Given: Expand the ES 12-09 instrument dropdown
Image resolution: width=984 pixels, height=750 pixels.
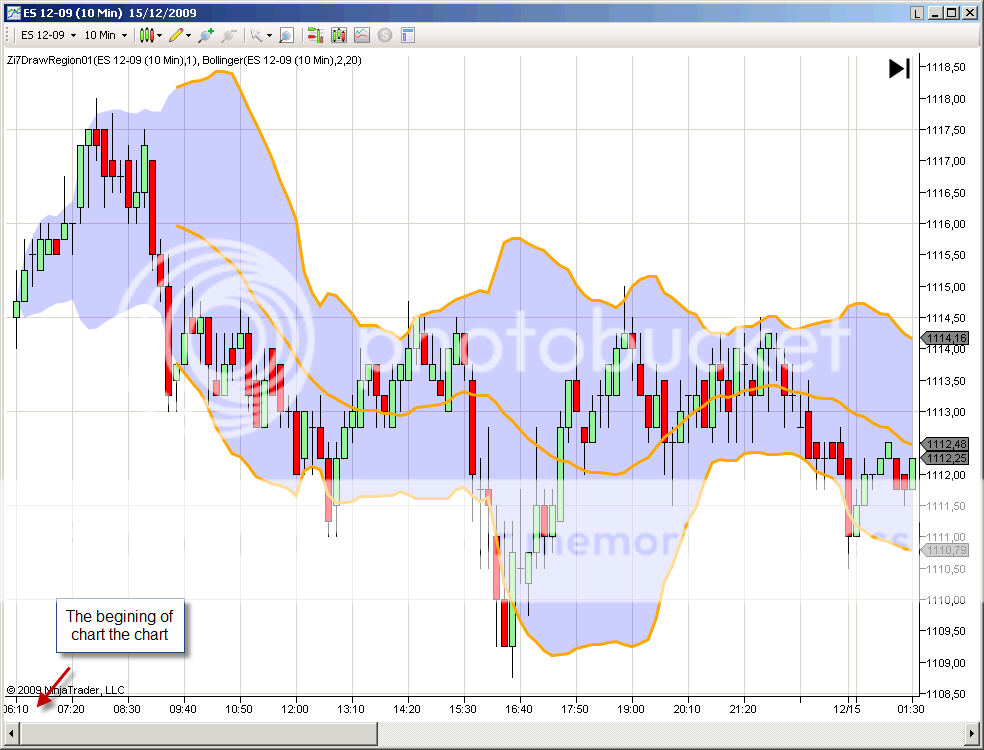Looking at the screenshot, I should [x=48, y=35].
